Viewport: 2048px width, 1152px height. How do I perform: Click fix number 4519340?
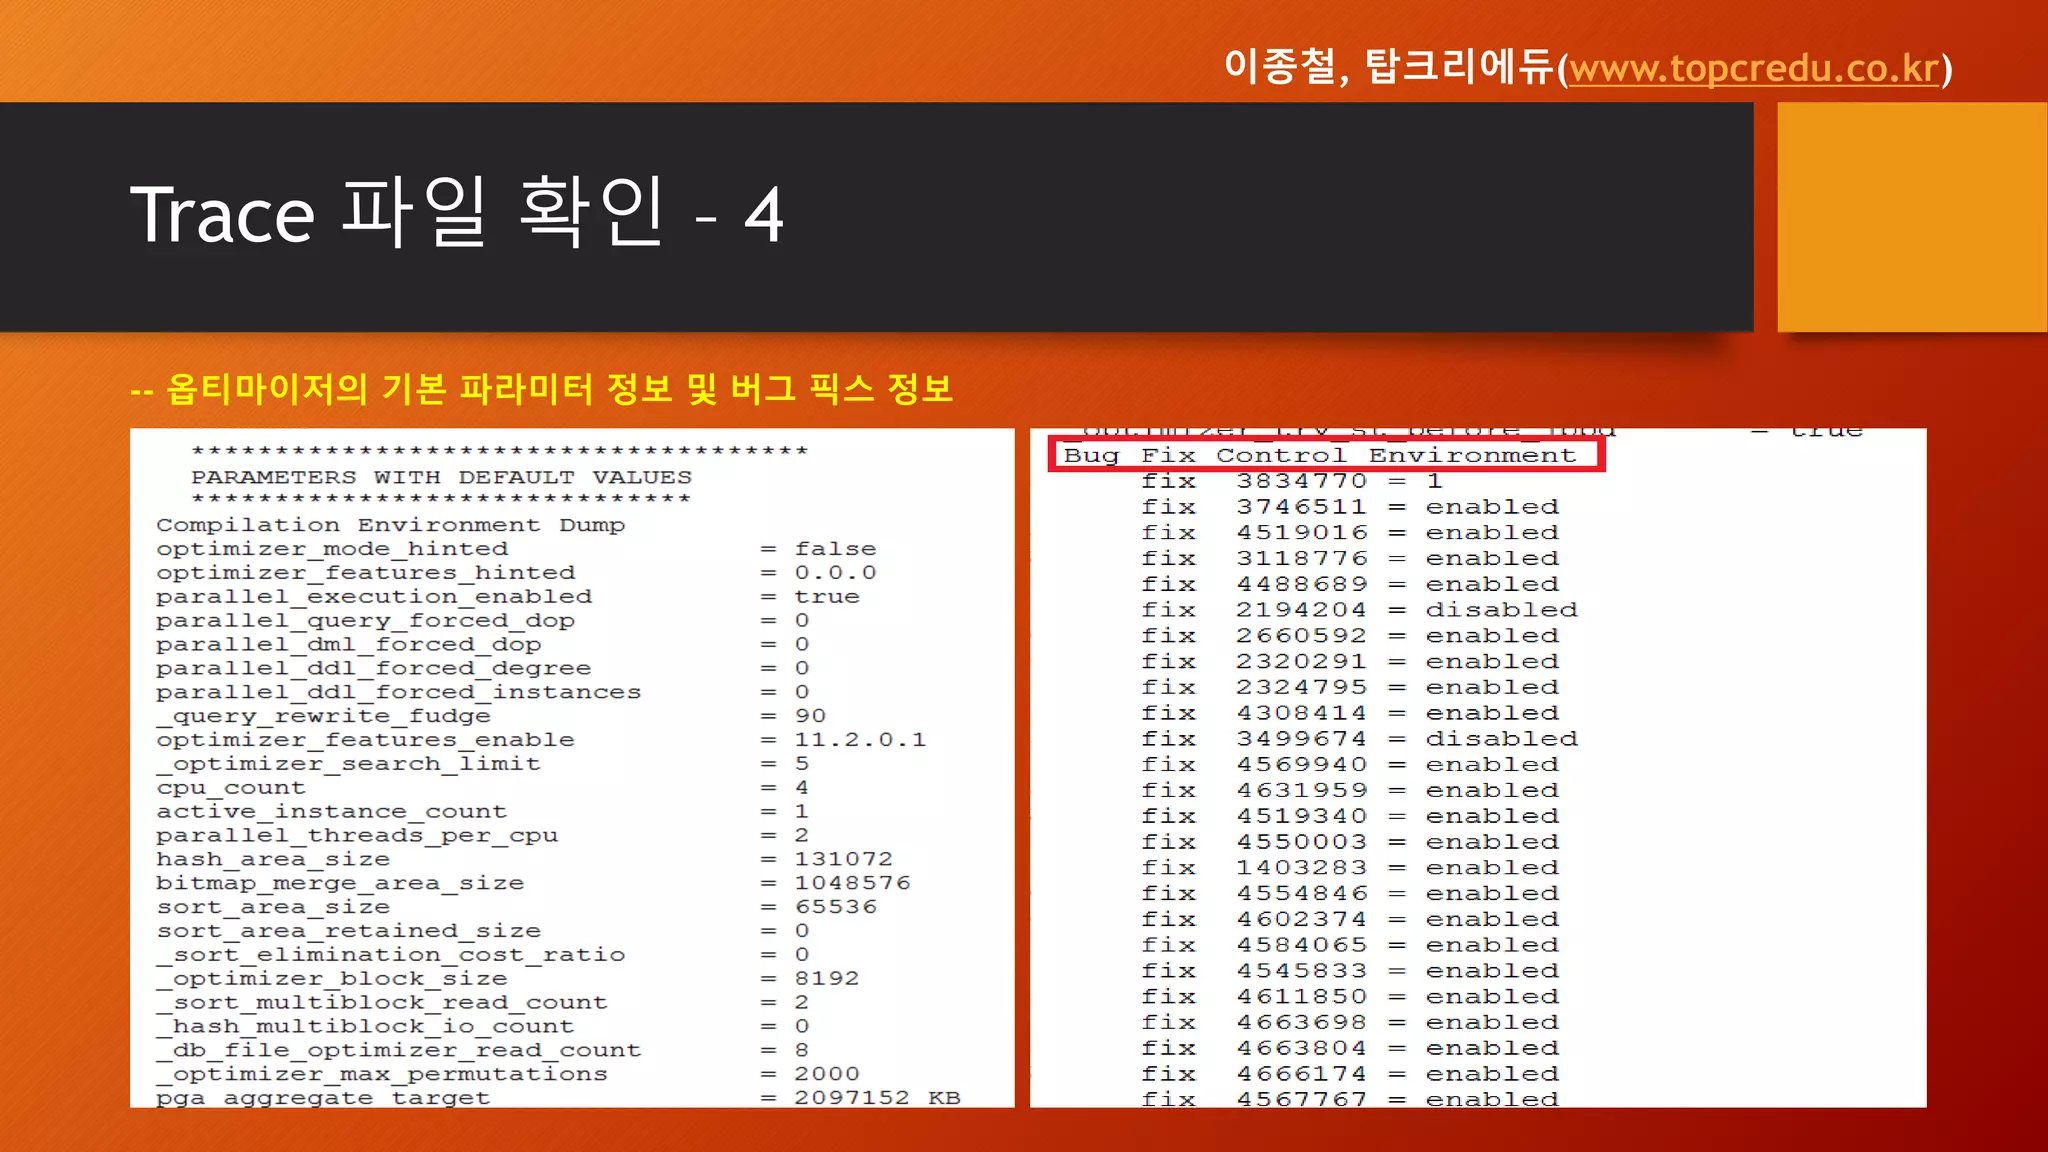point(1302,817)
